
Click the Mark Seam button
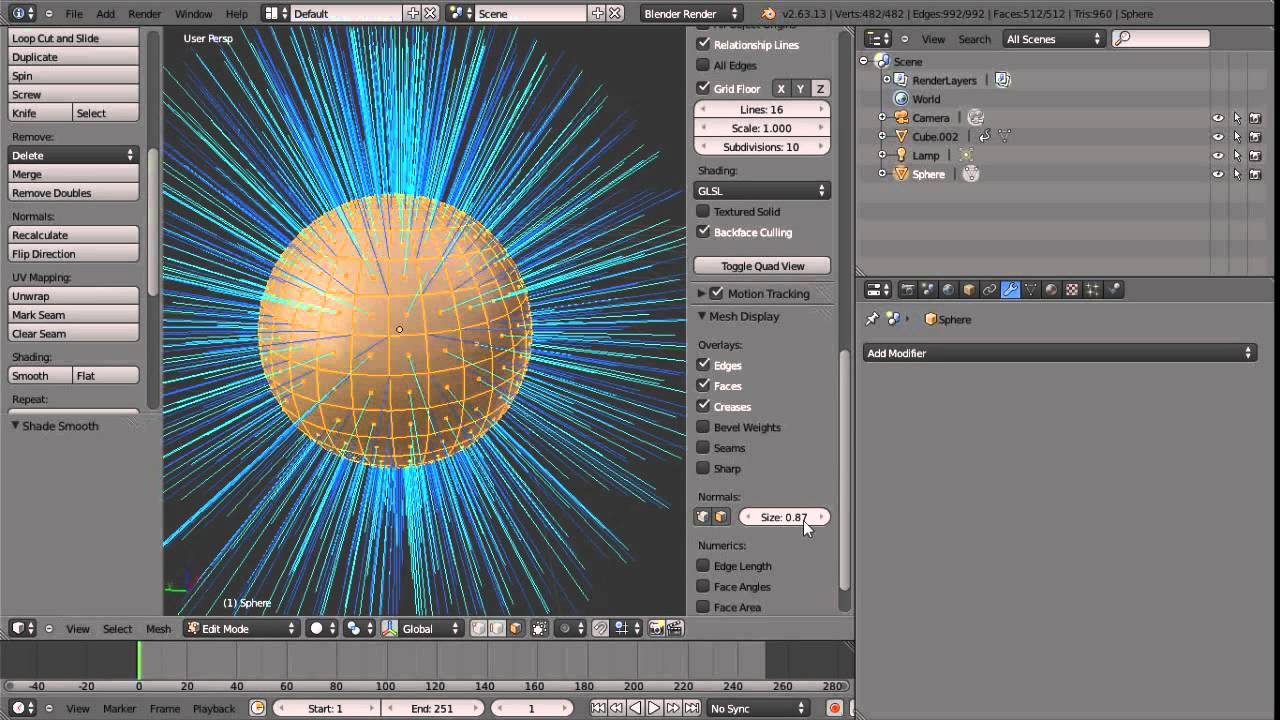tap(73, 315)
